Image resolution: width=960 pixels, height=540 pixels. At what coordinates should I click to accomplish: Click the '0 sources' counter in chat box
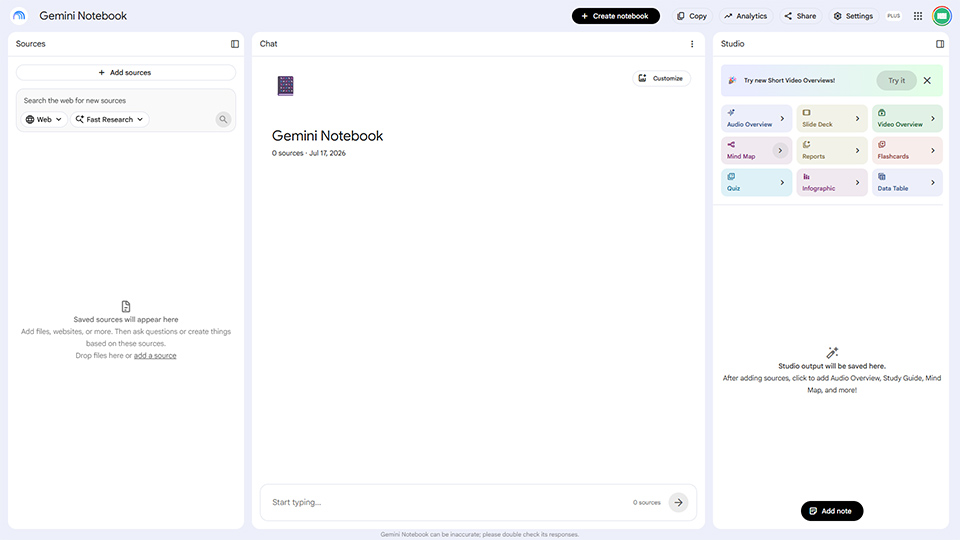(x=647, y=503)
